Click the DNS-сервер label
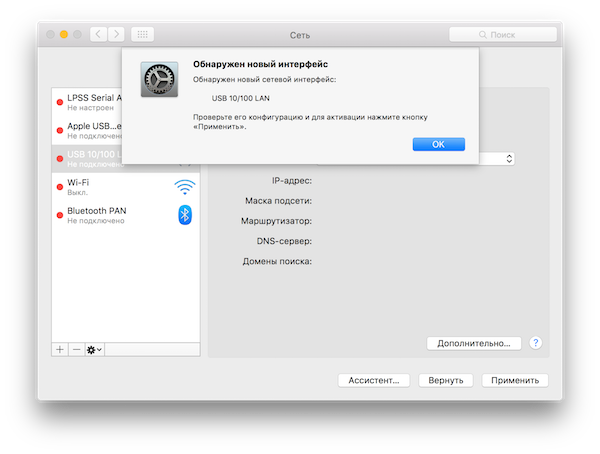Screen dimensions: 600x454 coord(284,242)
